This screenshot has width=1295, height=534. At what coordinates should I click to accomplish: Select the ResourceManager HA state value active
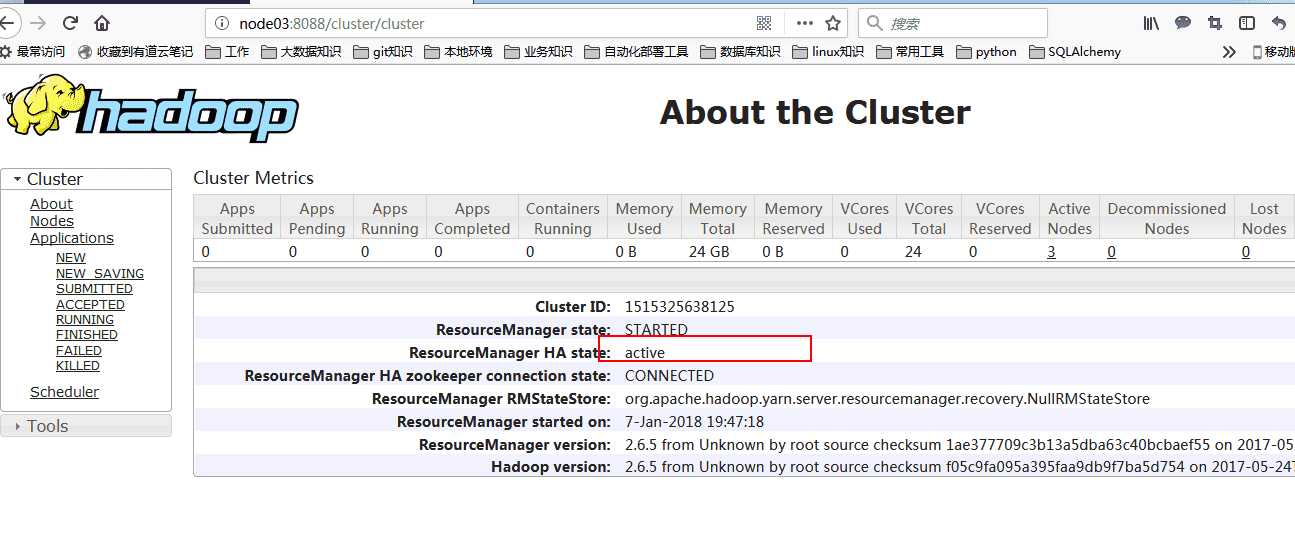[x=645, y=353]
